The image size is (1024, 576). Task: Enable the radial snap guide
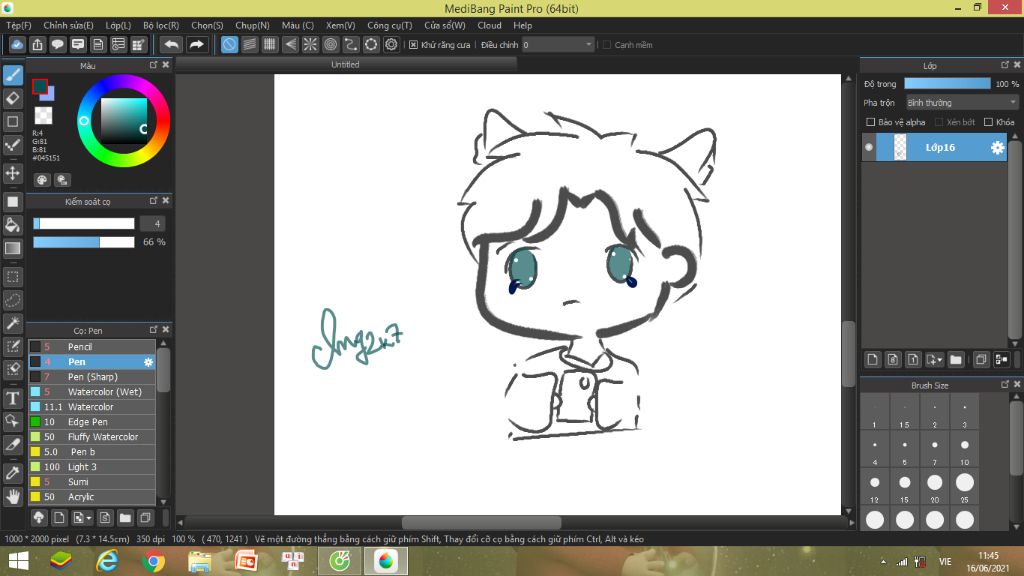pyautogui.click(x=310, y=44)
